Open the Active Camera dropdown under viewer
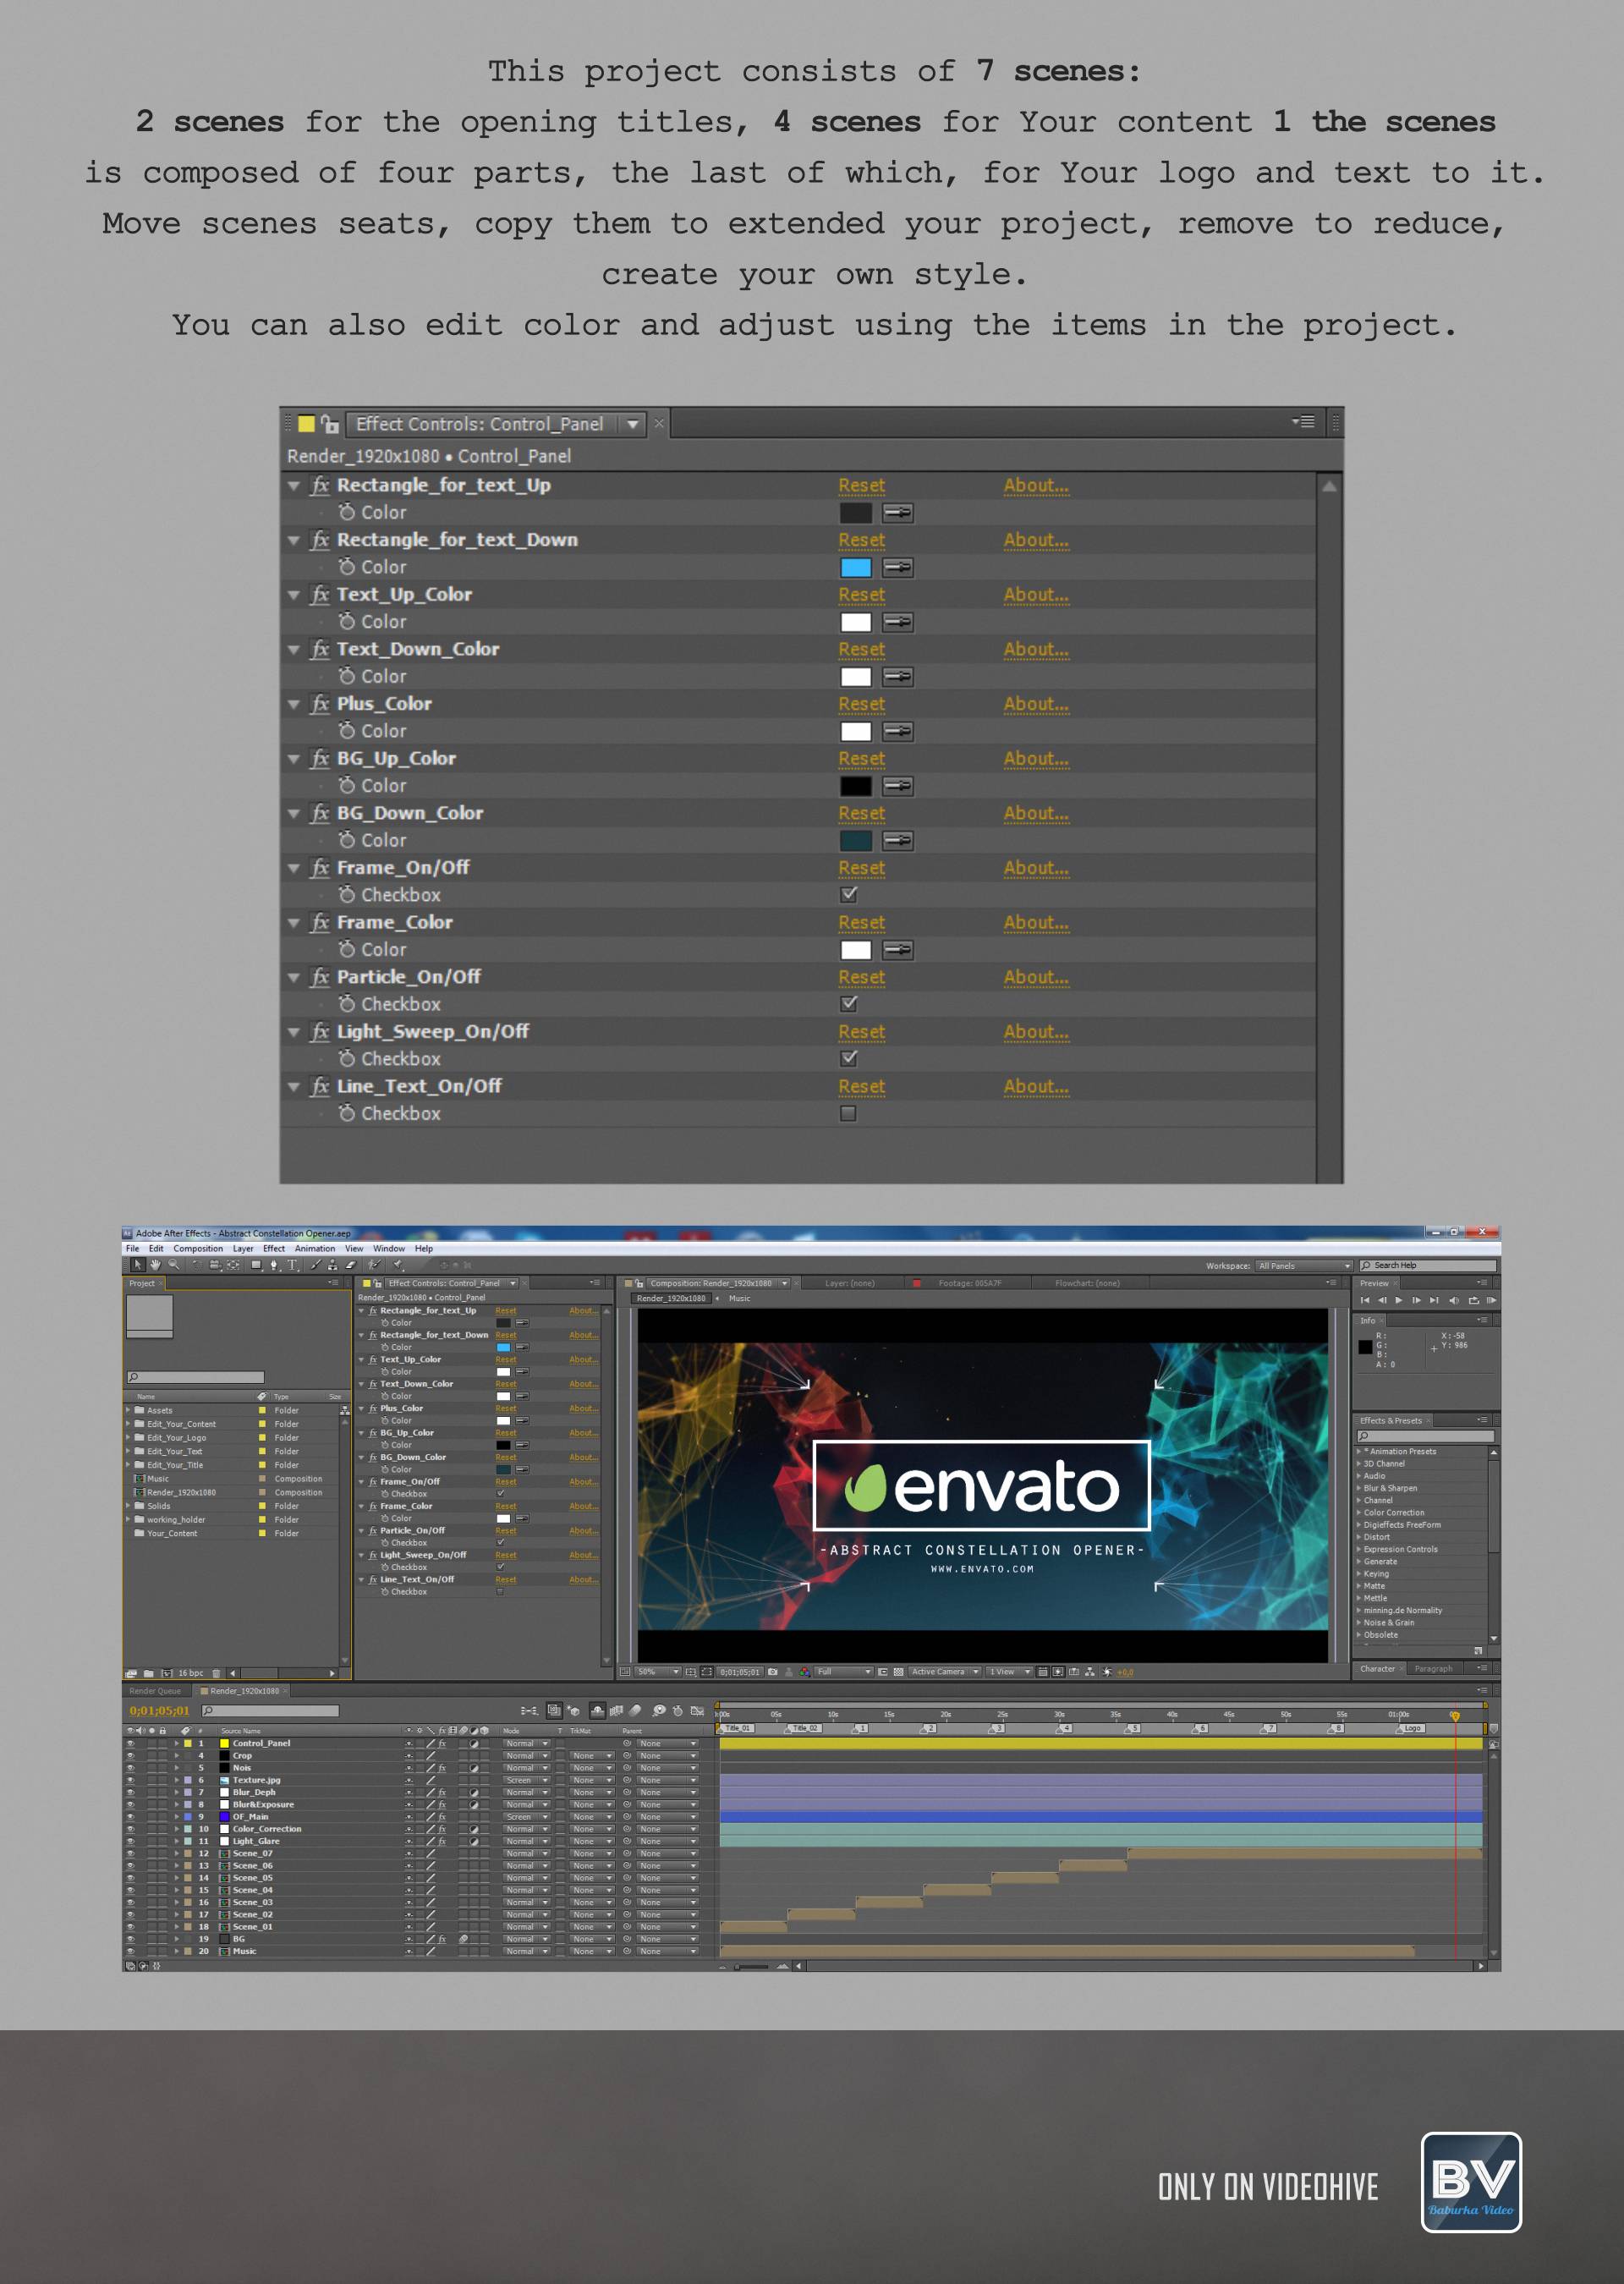The height and width of the screenshot is (2284, 1624). point(944,1672)
